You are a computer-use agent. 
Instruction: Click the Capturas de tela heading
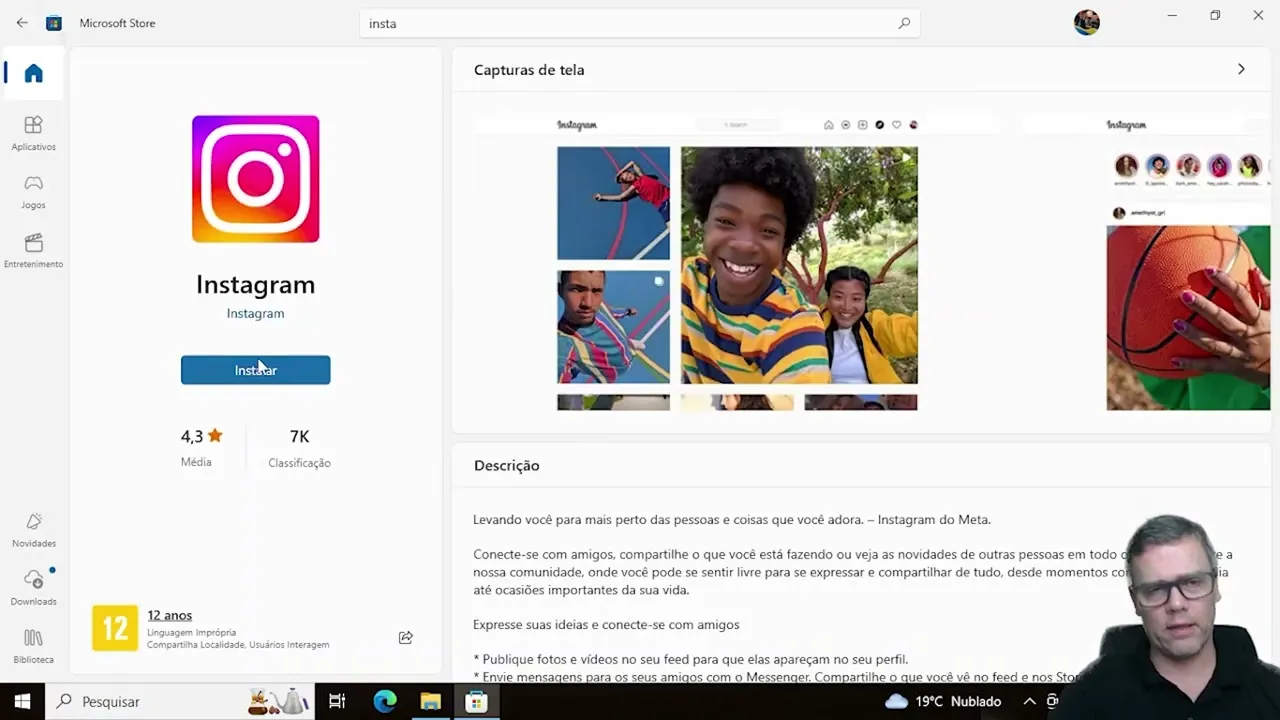point(529,70)
